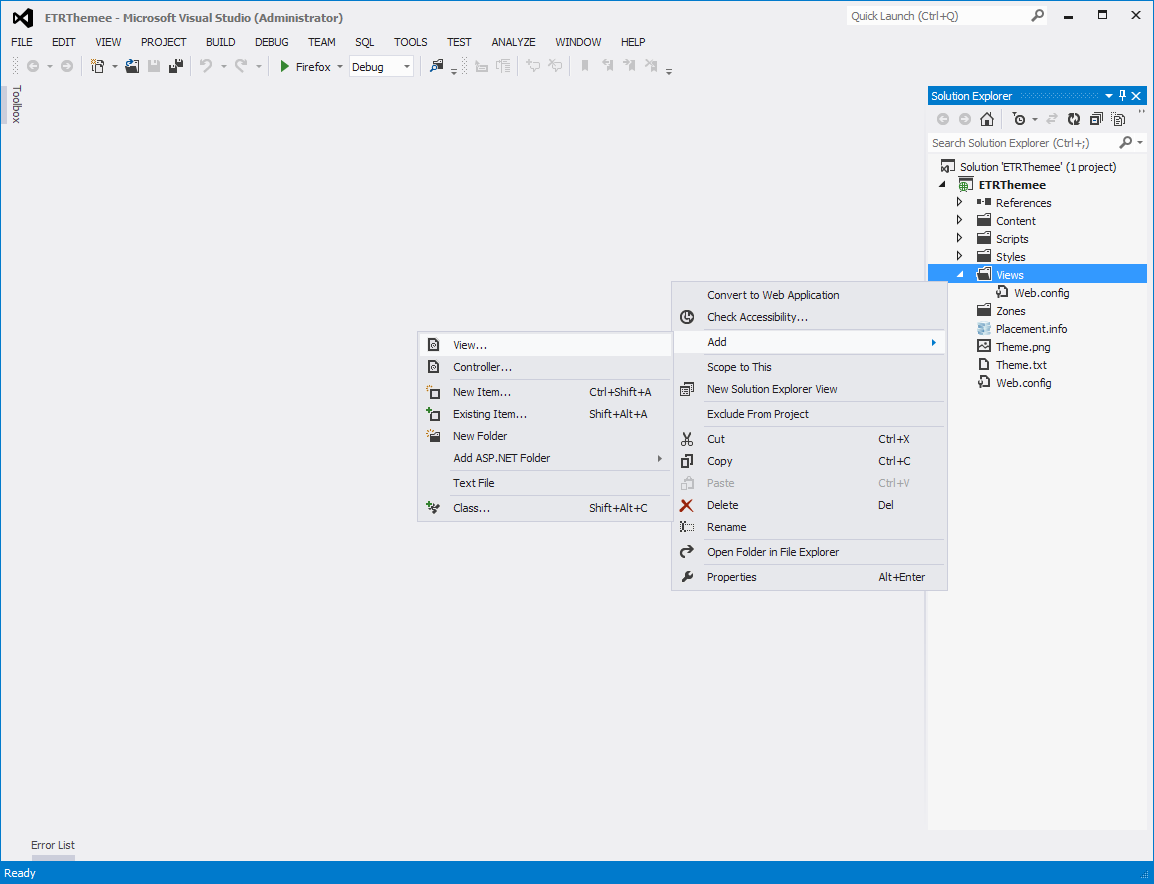The image size is (1154, 884).
Task: Click the Pending Changes Filter clock icon
Action: [1019, 119]
